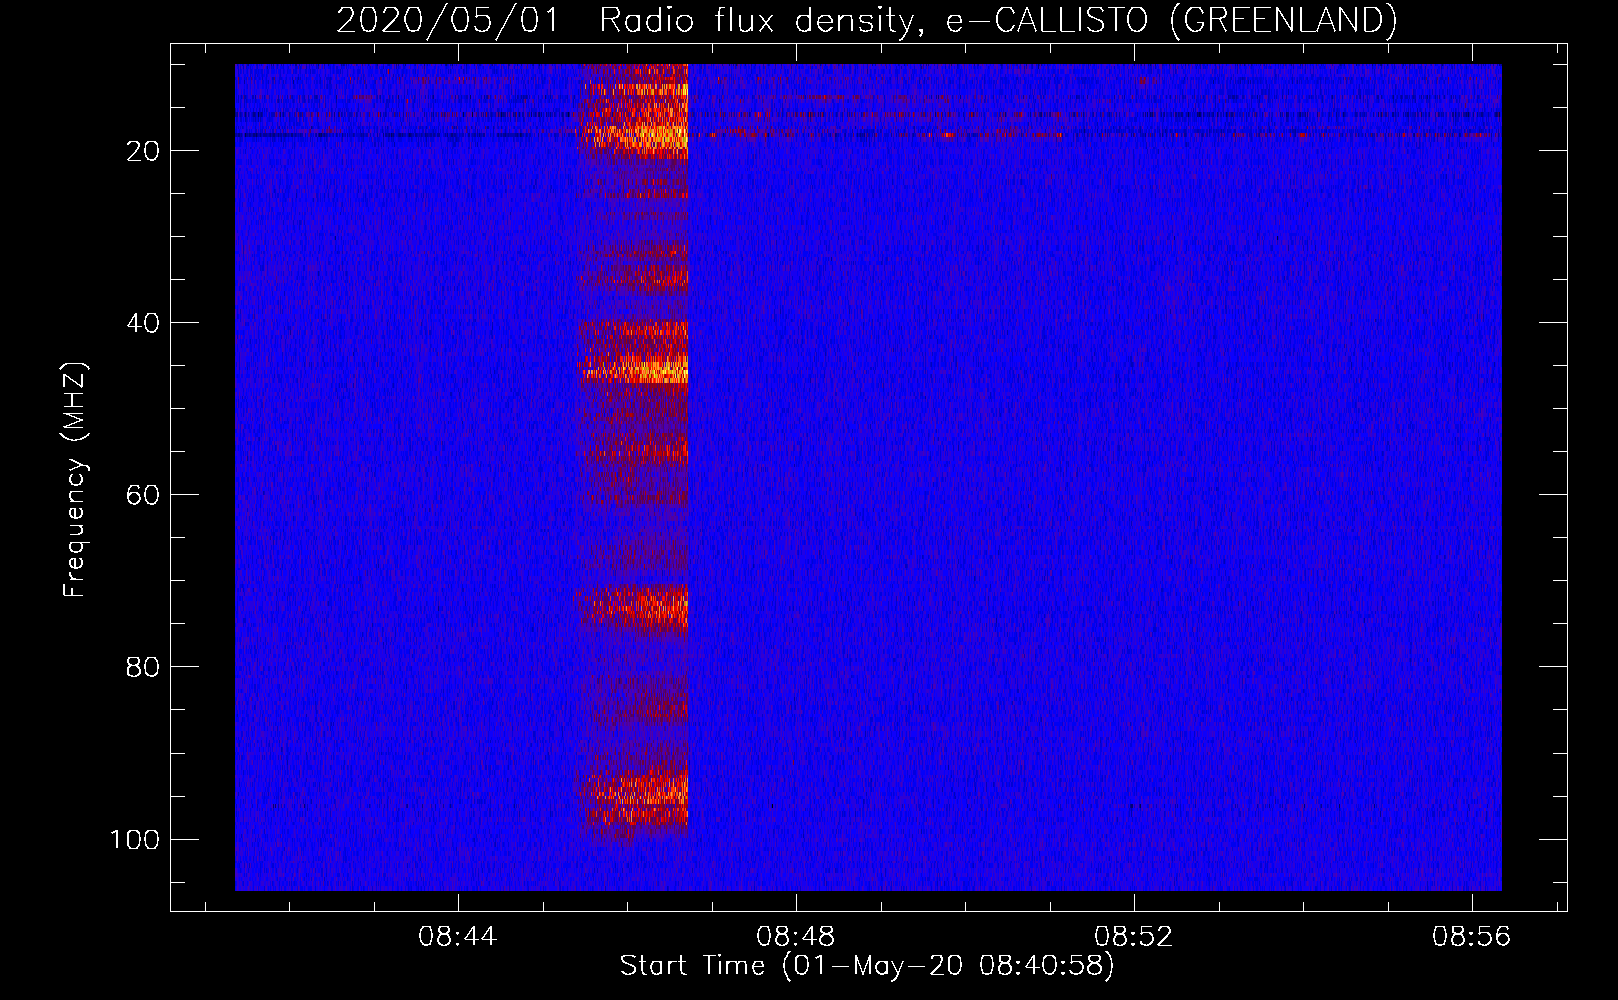Click the 08:44 time tick label
Screen dimensions: 1618x1000
click(457, 937)
